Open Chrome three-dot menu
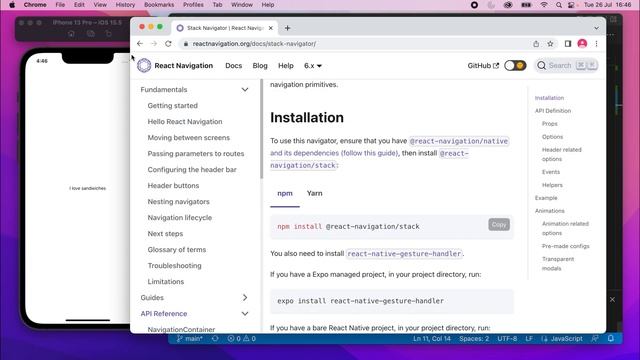Viewport: 640px width, 360px height. coord(596,44)
